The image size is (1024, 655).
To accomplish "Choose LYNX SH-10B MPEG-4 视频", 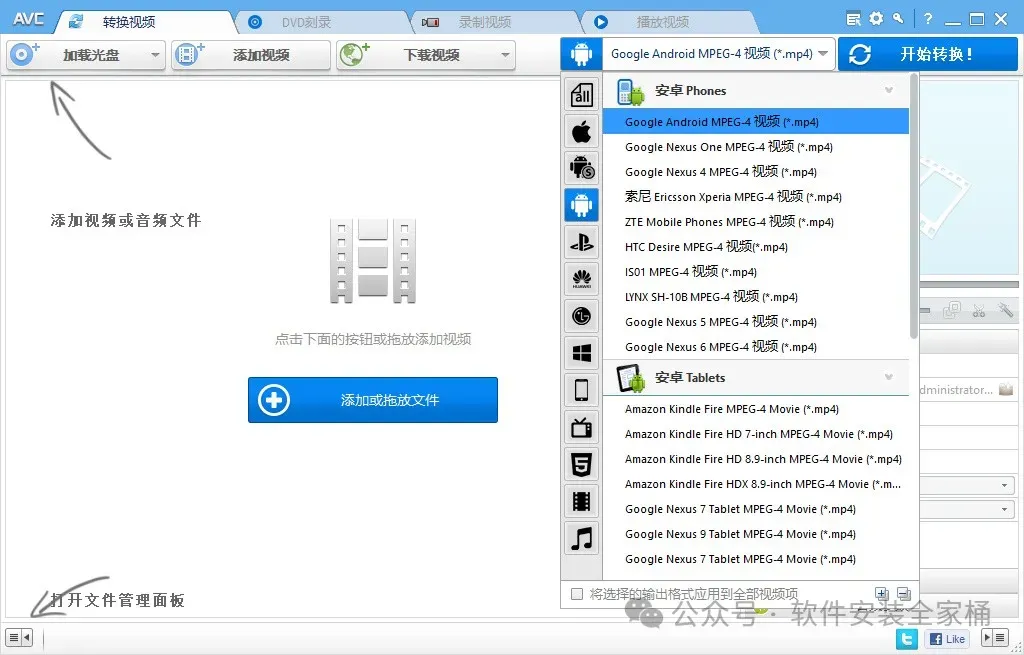I will (x=756, y=297).
